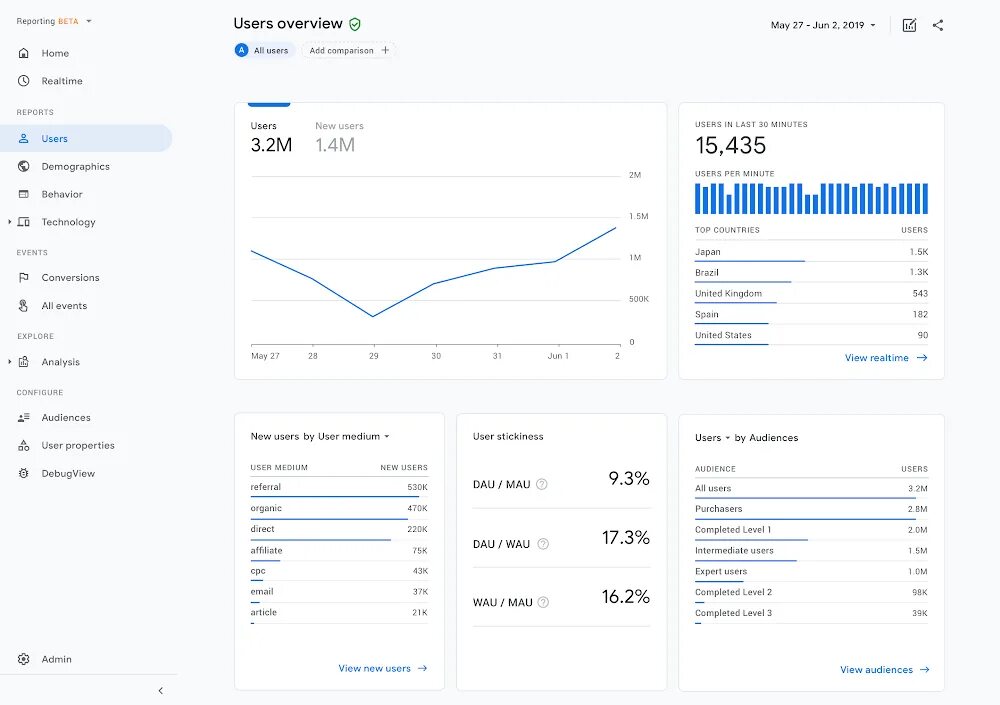Open the Realtime report icon
This screenshot has width=1000, height=705.
[22, 81]
